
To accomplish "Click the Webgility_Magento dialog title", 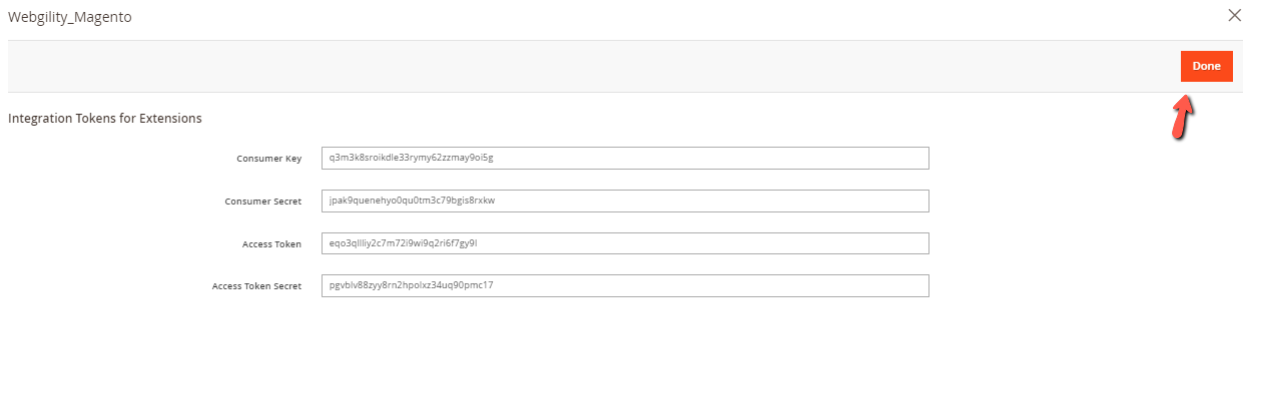I will (x=69, y=17).
